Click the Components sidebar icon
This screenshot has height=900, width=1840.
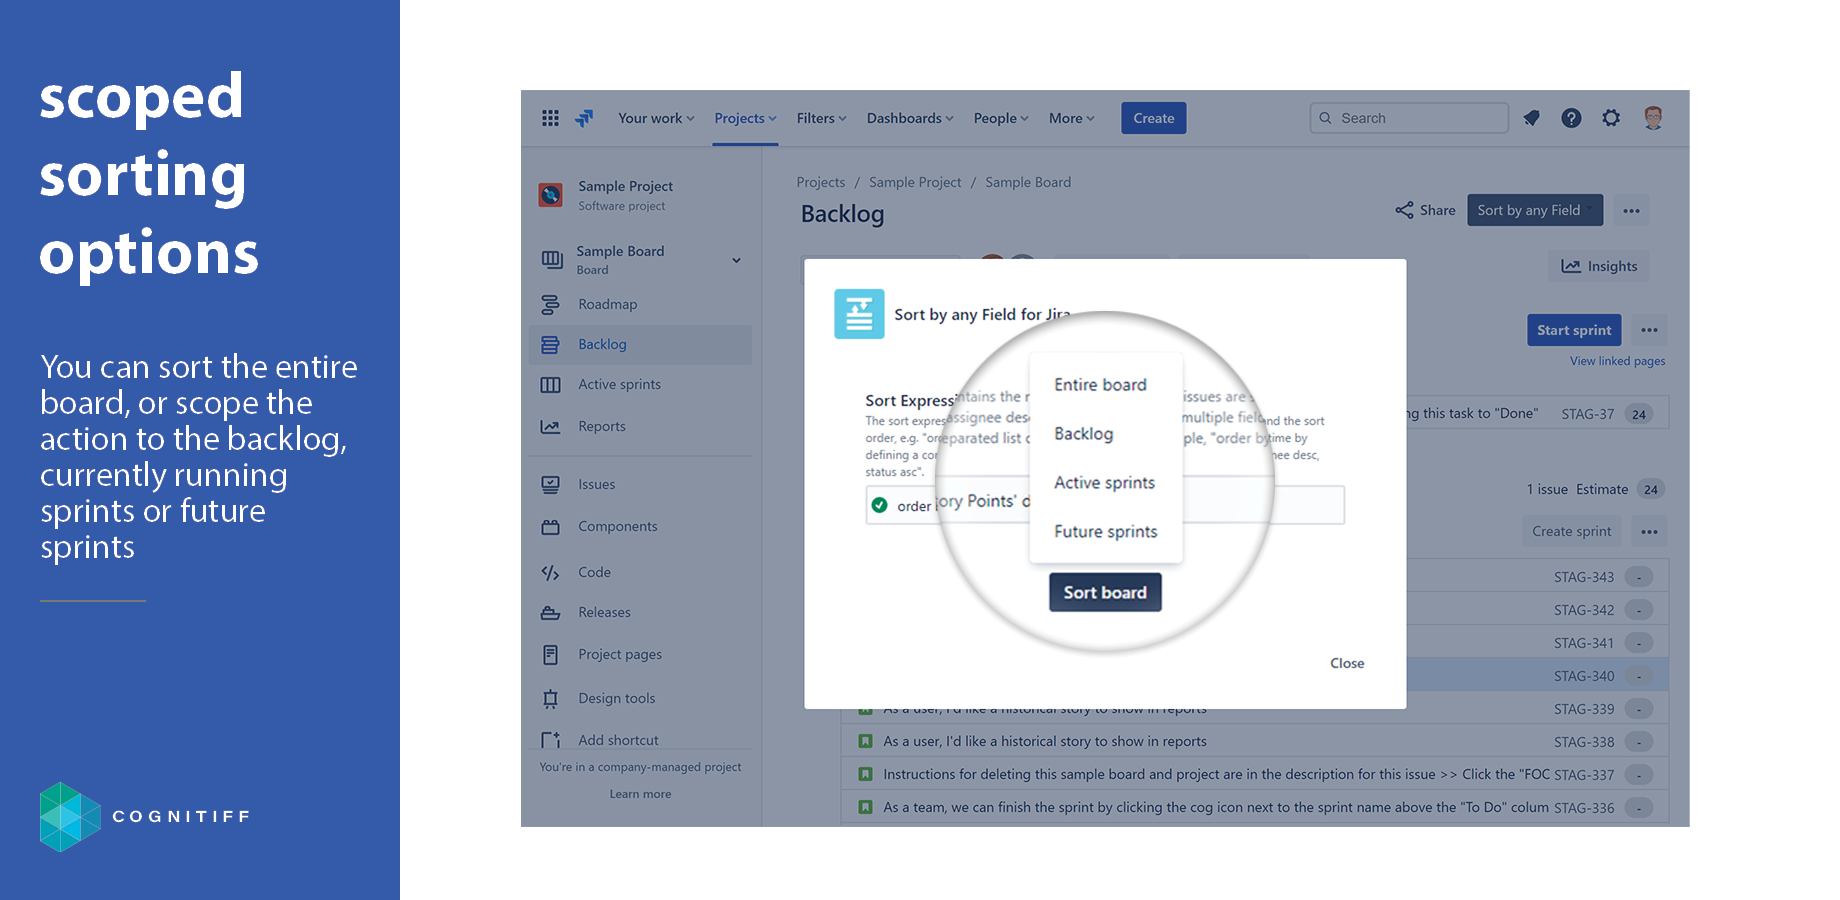click(x=550, y=527)
